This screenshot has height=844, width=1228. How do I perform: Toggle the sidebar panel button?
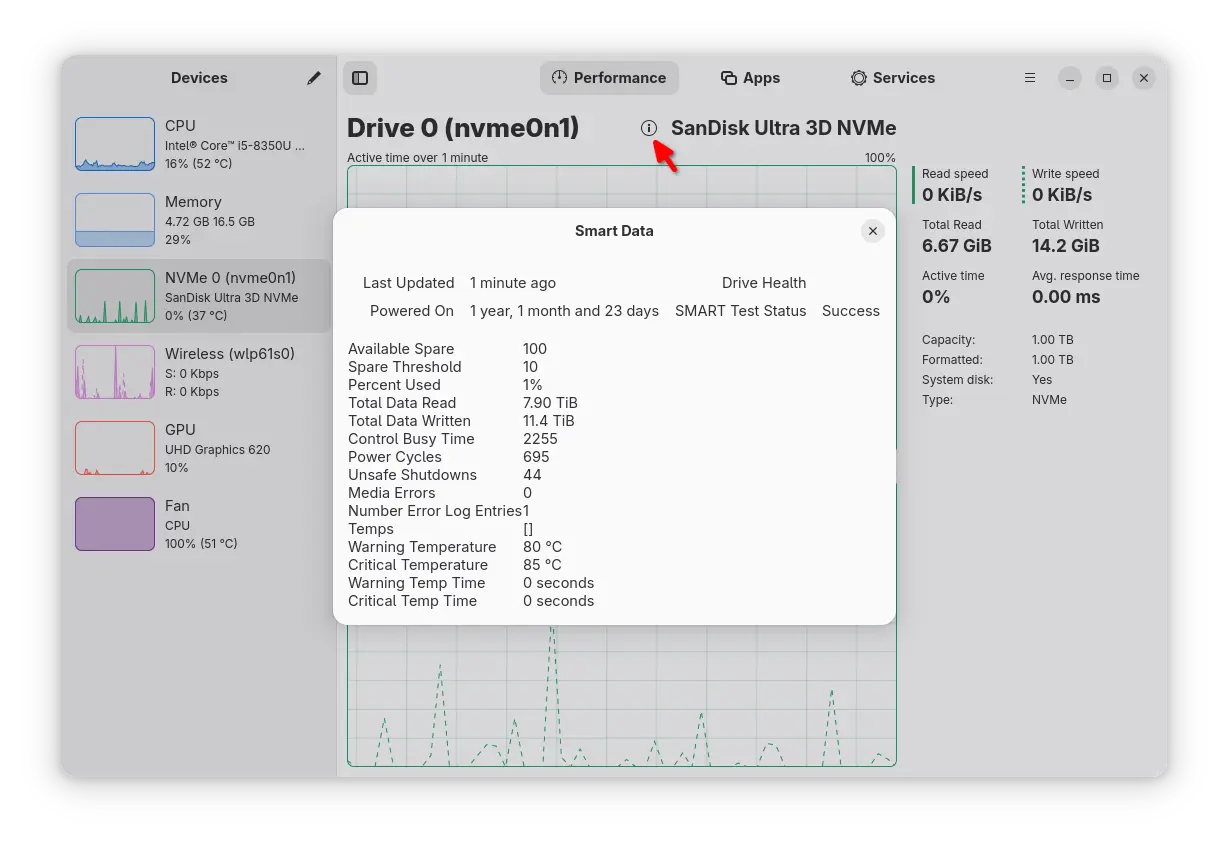360,78
